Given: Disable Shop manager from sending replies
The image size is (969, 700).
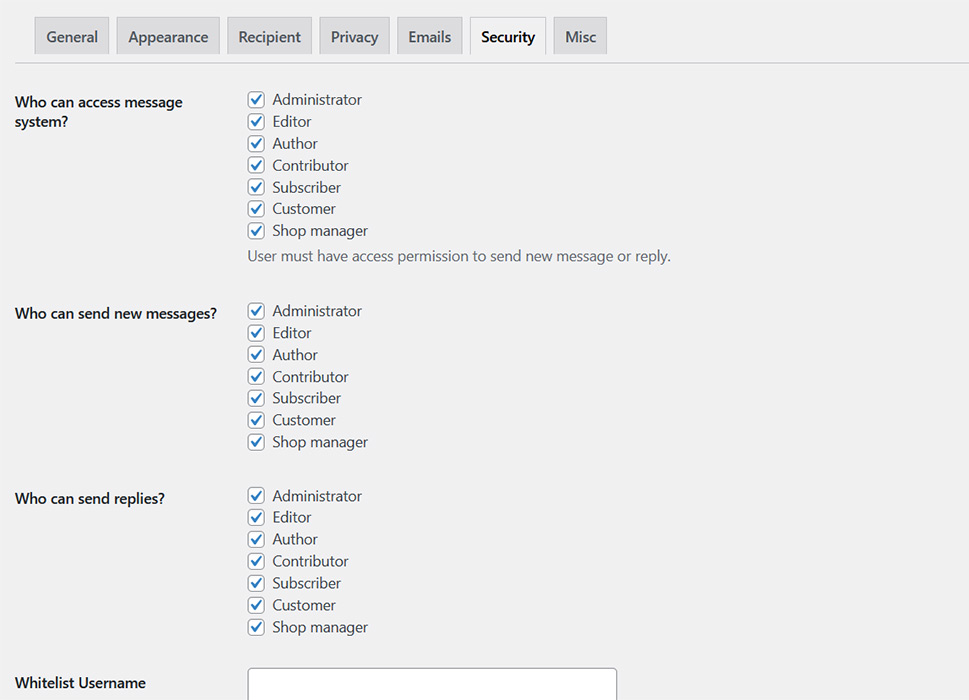Looking at the screenshot, I should (256, 627).
